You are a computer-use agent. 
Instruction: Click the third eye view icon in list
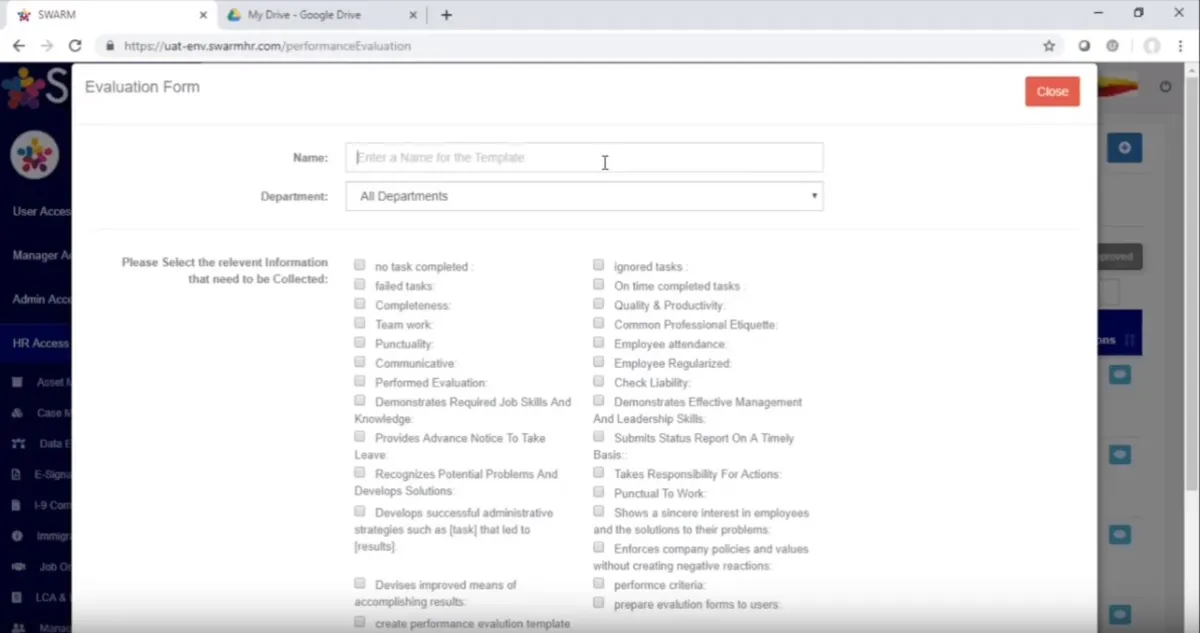(1119, 535)
